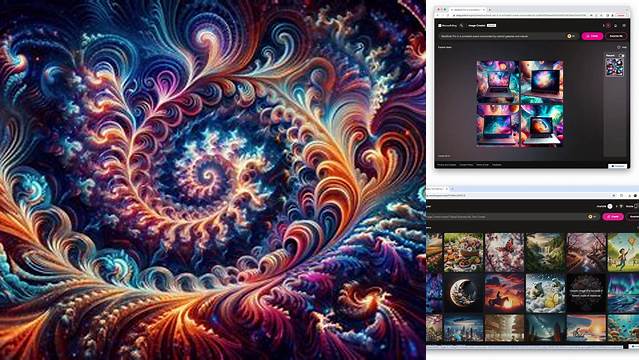Click the browser back arrow in upper window
639x360 pixels.
pyautogui.click(x=438, y=15)
